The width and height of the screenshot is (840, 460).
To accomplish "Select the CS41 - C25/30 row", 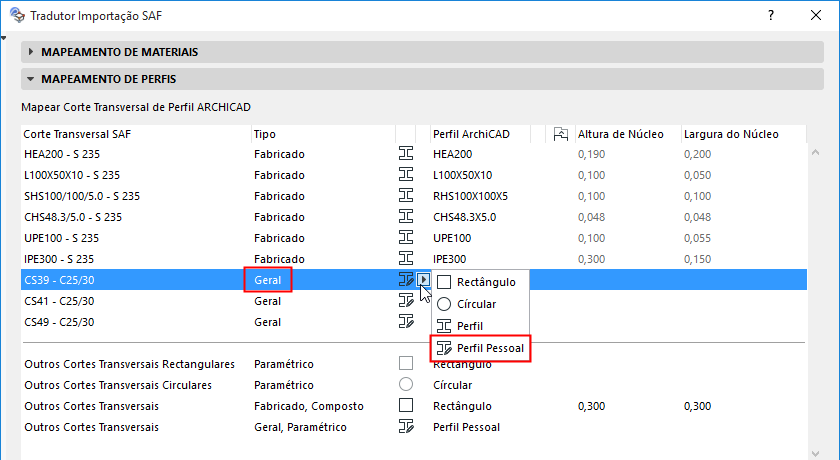I will point(414,301).
